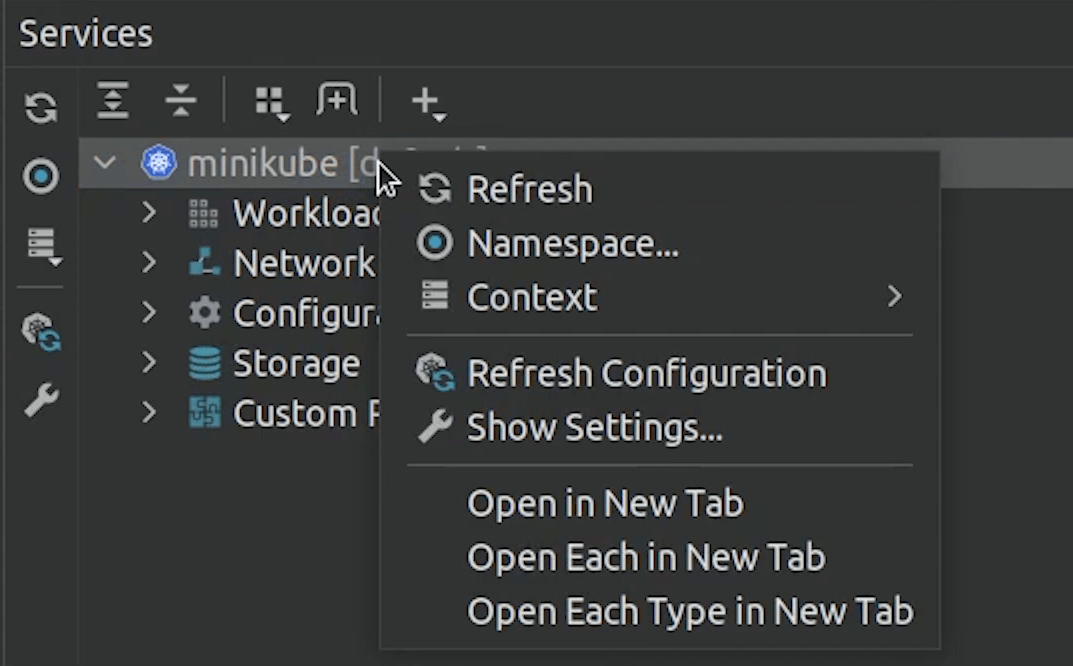The width and height of the screenshot is (1073, 666).
Task: Open the Group By toolbar dropdown
Action: (270, 102)
